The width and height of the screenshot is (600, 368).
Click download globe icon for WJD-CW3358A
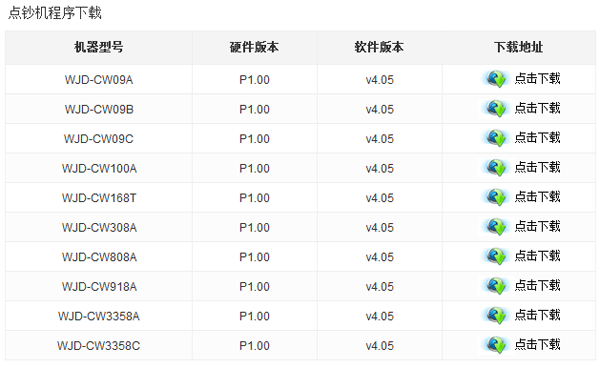(496, 316)
